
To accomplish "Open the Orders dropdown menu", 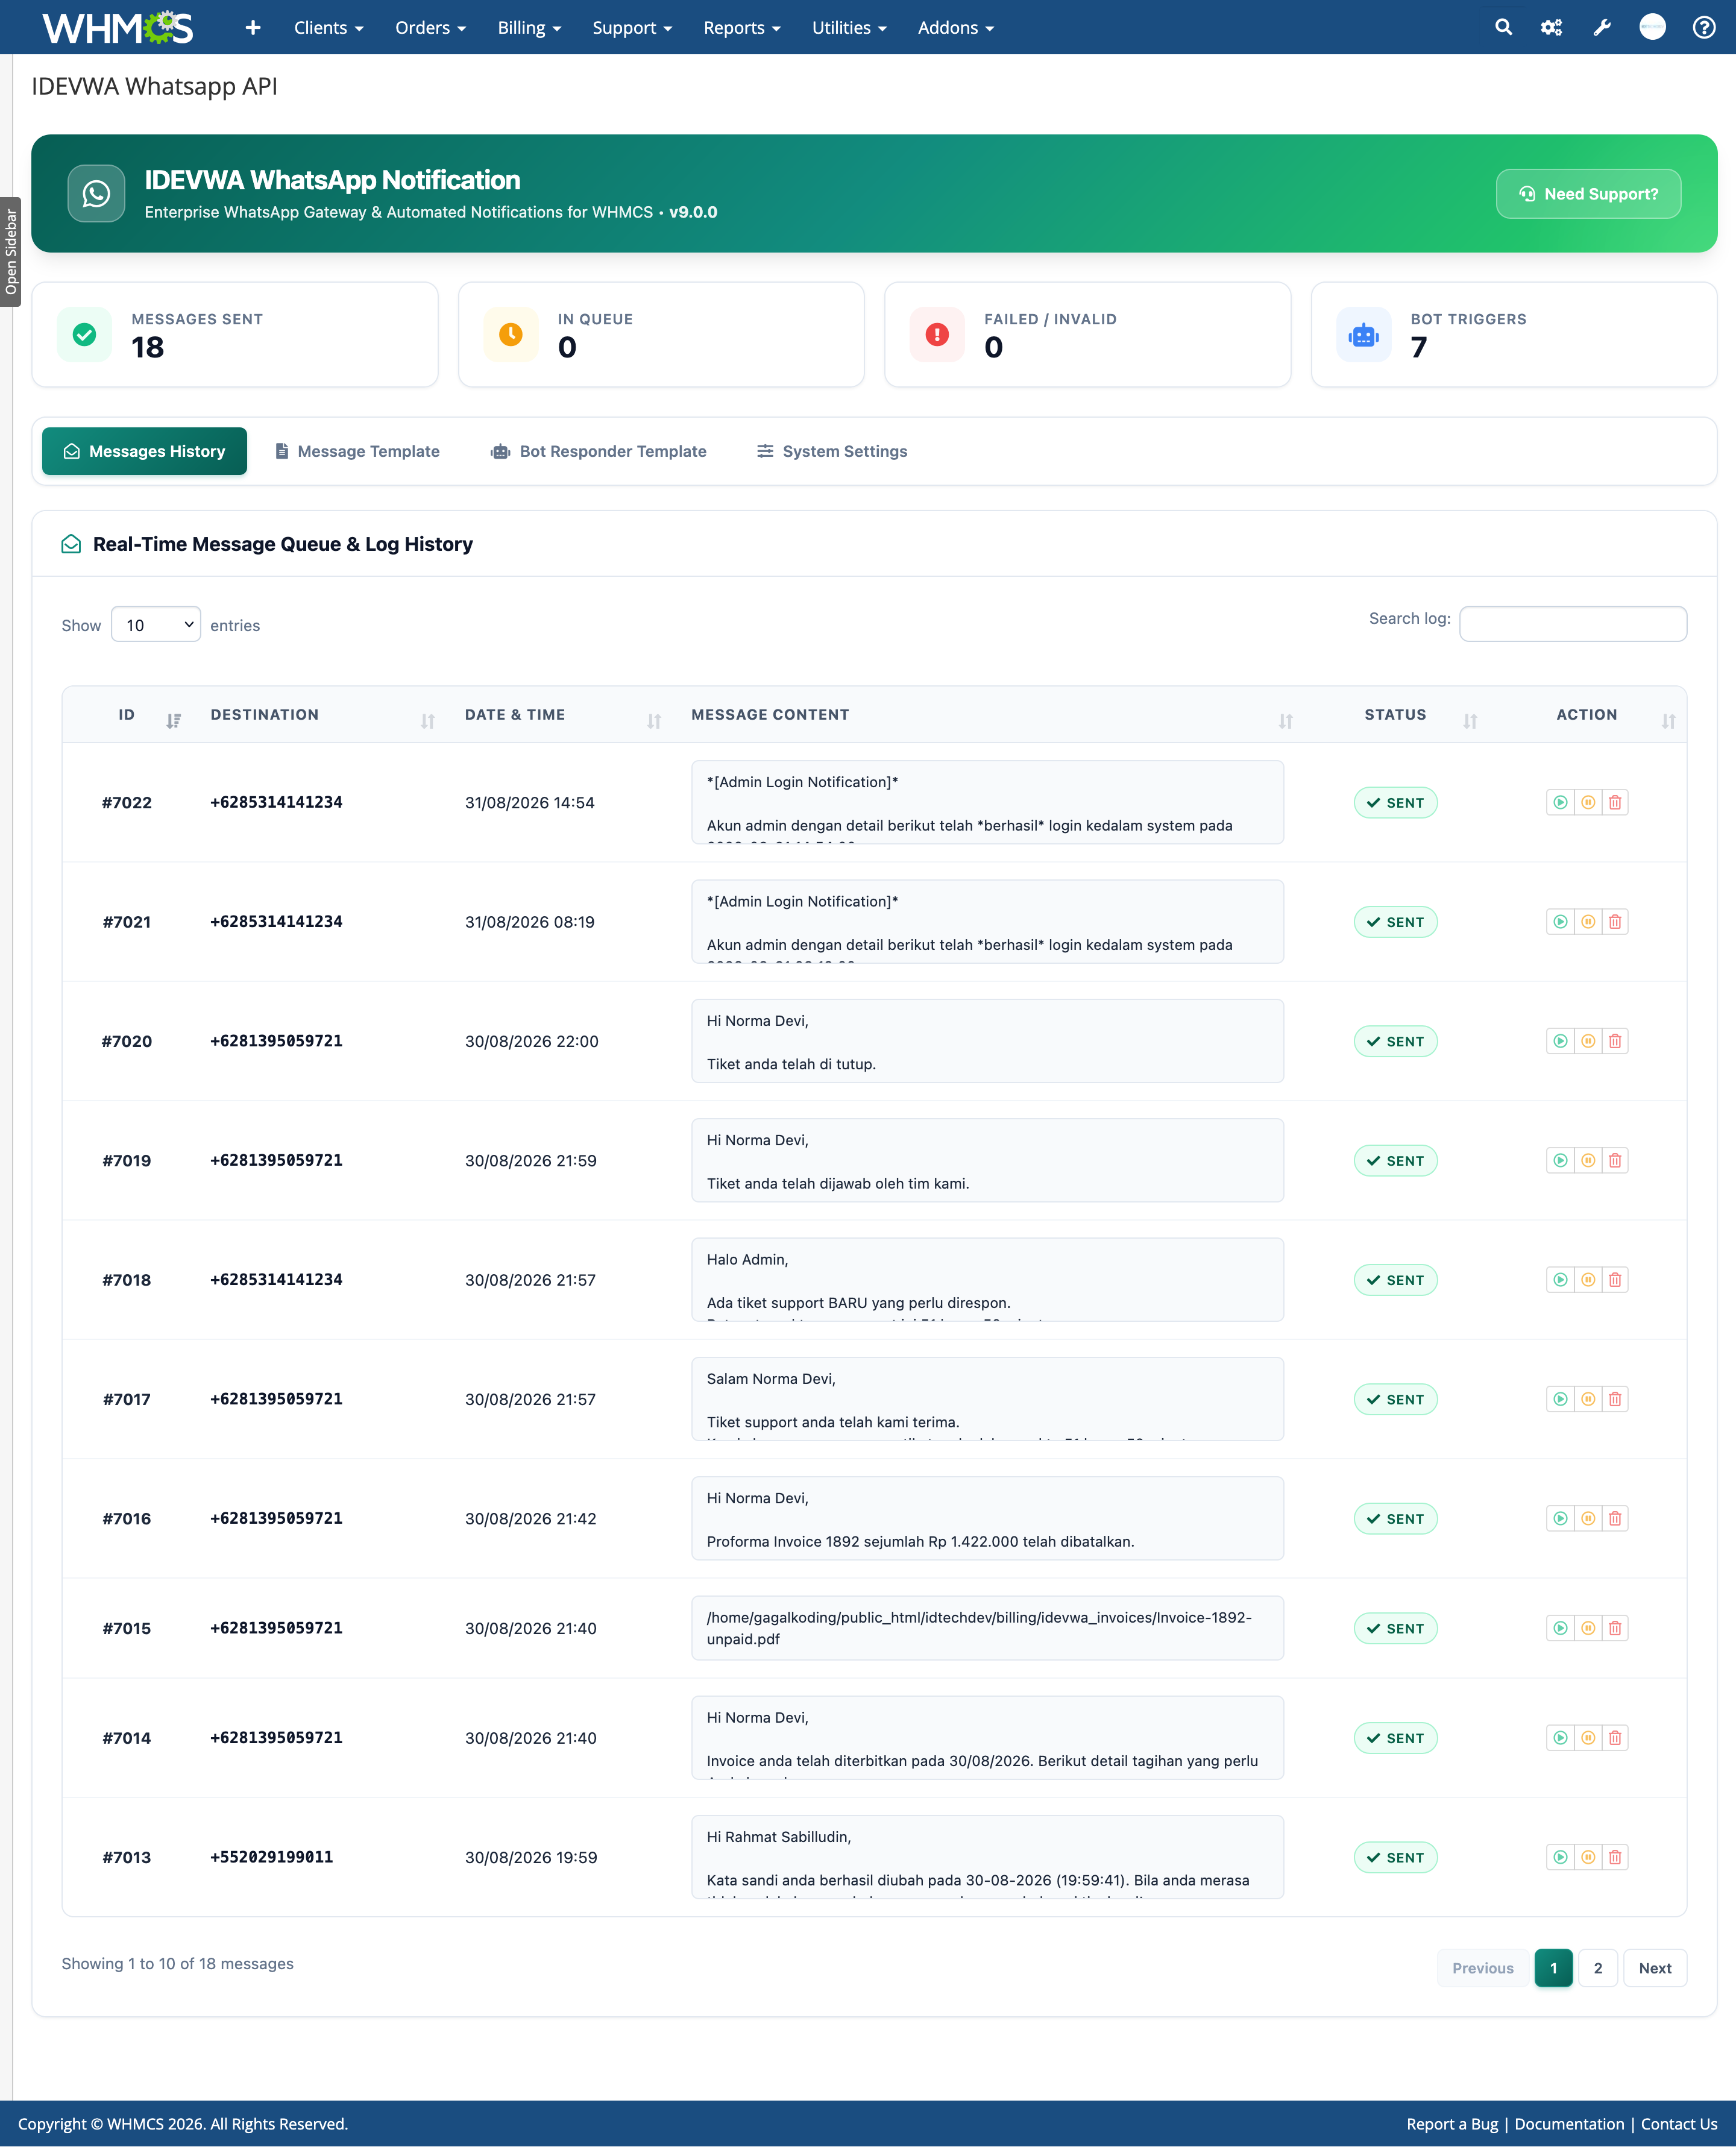I will pos(430,28).
